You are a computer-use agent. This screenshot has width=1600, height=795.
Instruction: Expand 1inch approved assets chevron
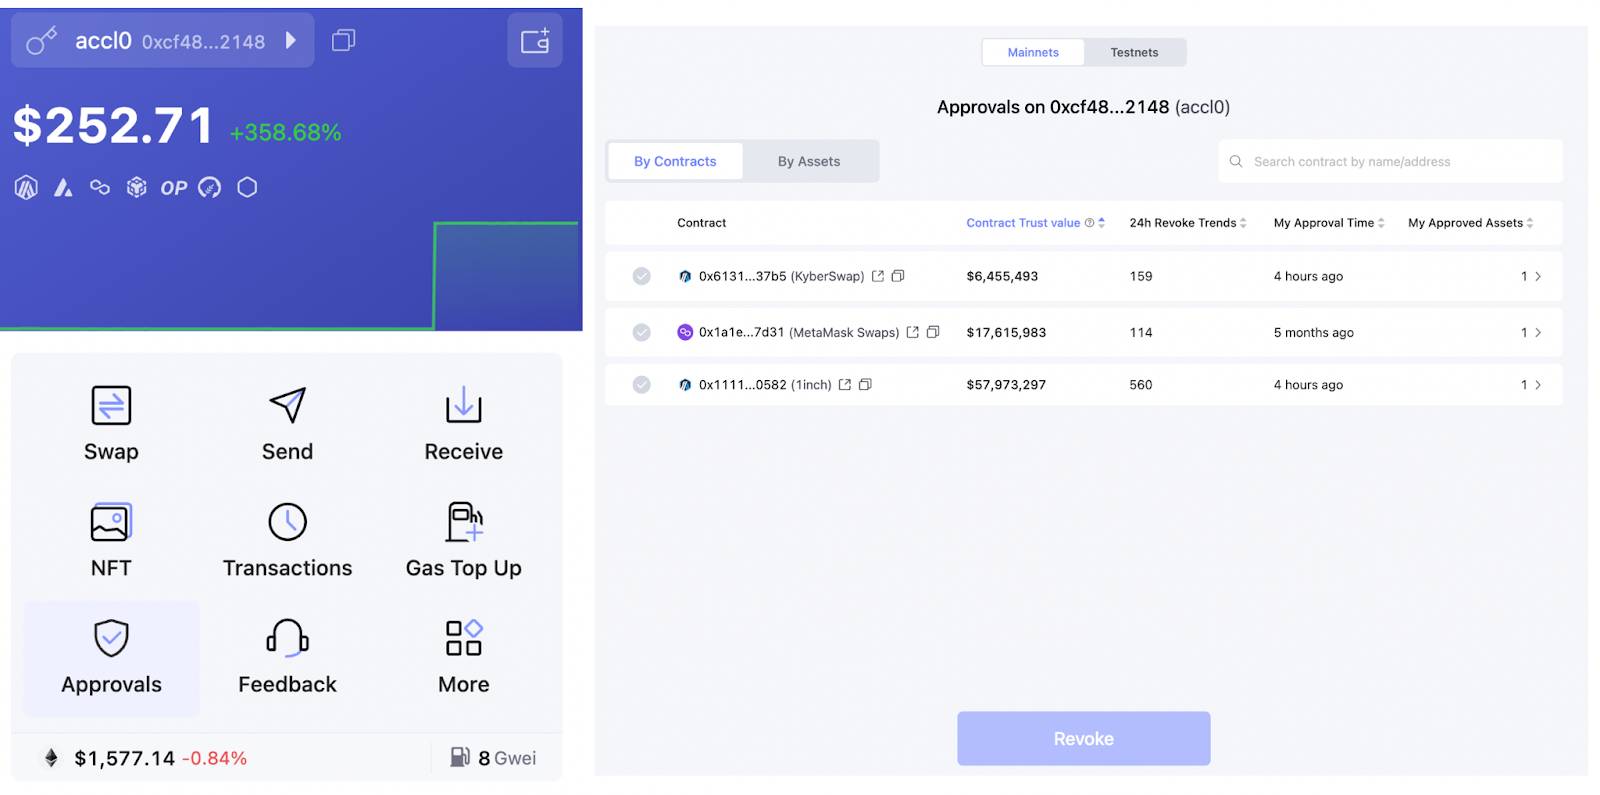(x=1538, y=384)
